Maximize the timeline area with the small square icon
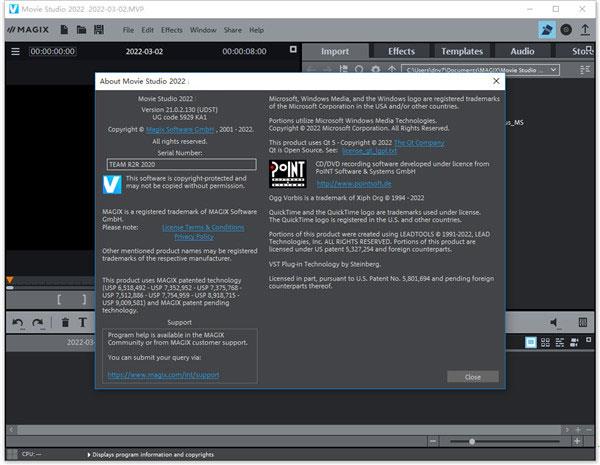 click(589, 340)
